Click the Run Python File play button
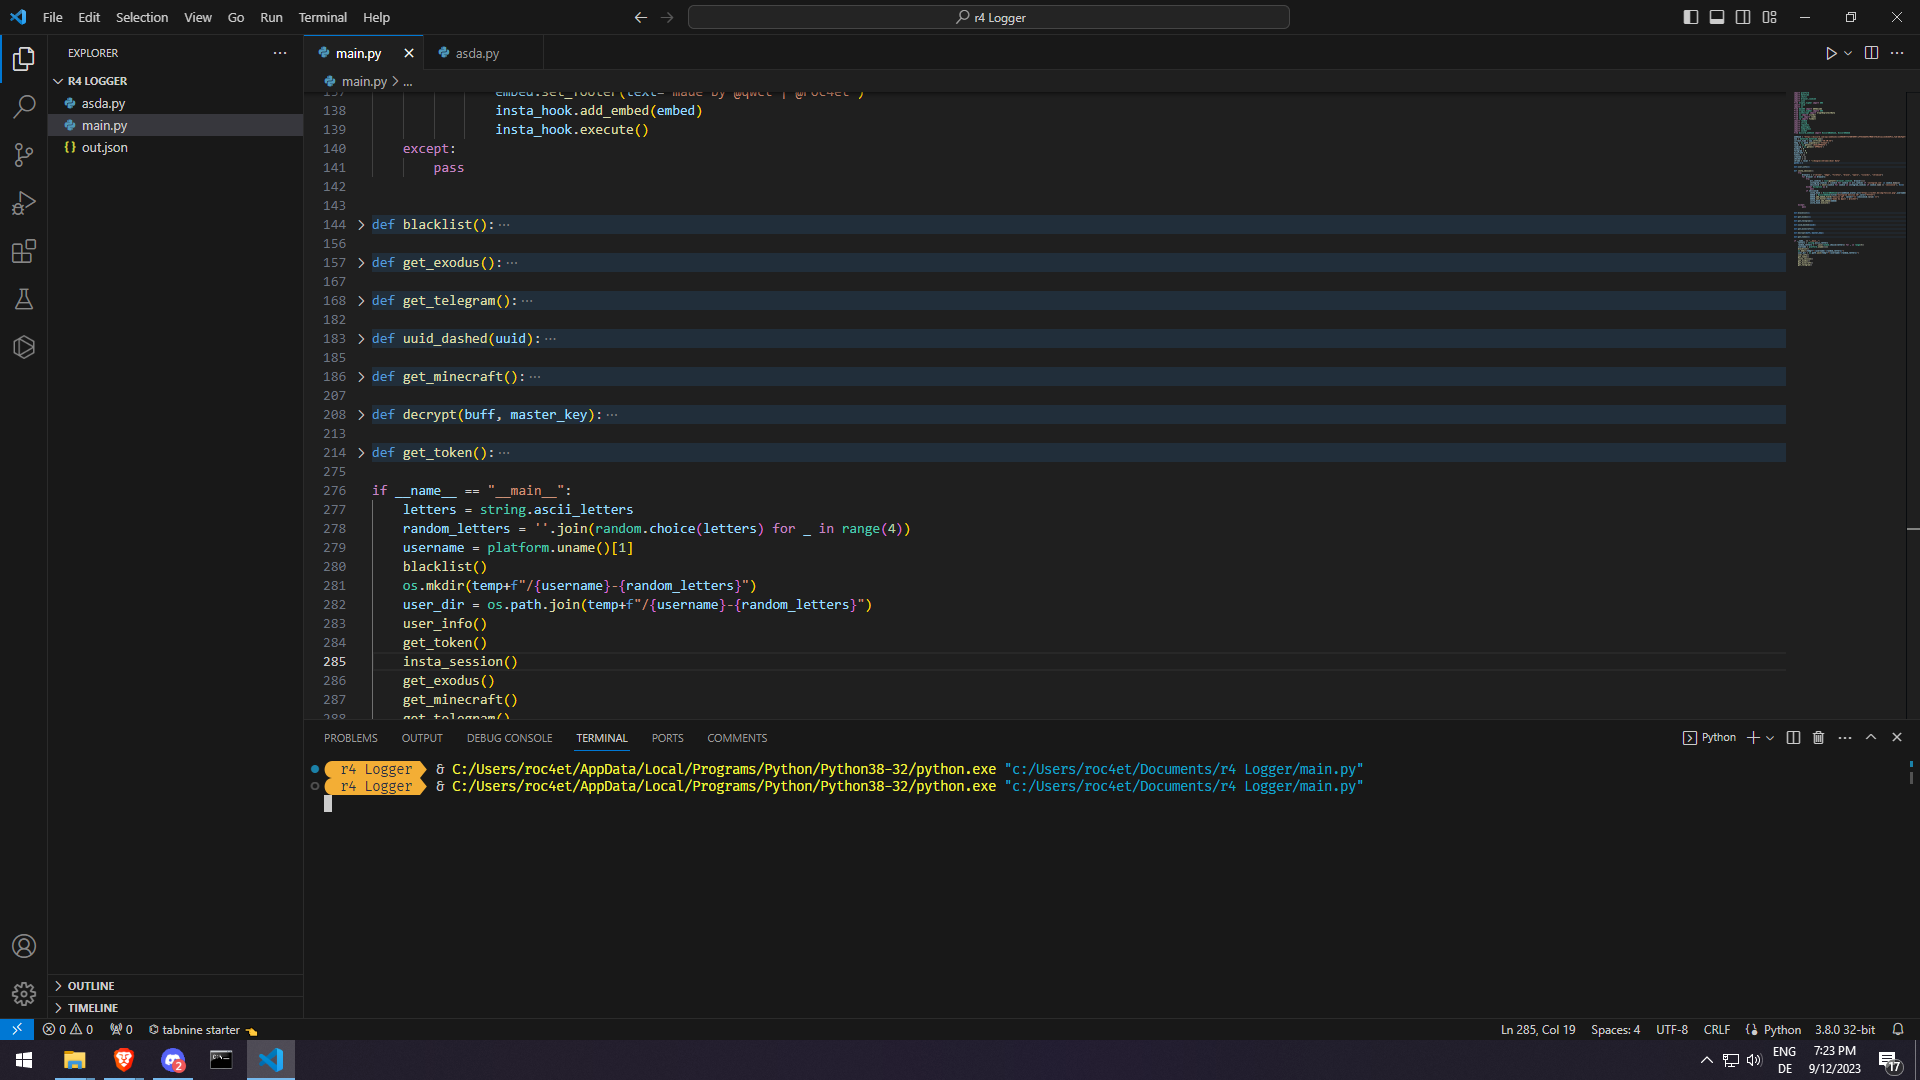The image size is (1920, 1080). pyautogui.click(x=1830, y=53)
